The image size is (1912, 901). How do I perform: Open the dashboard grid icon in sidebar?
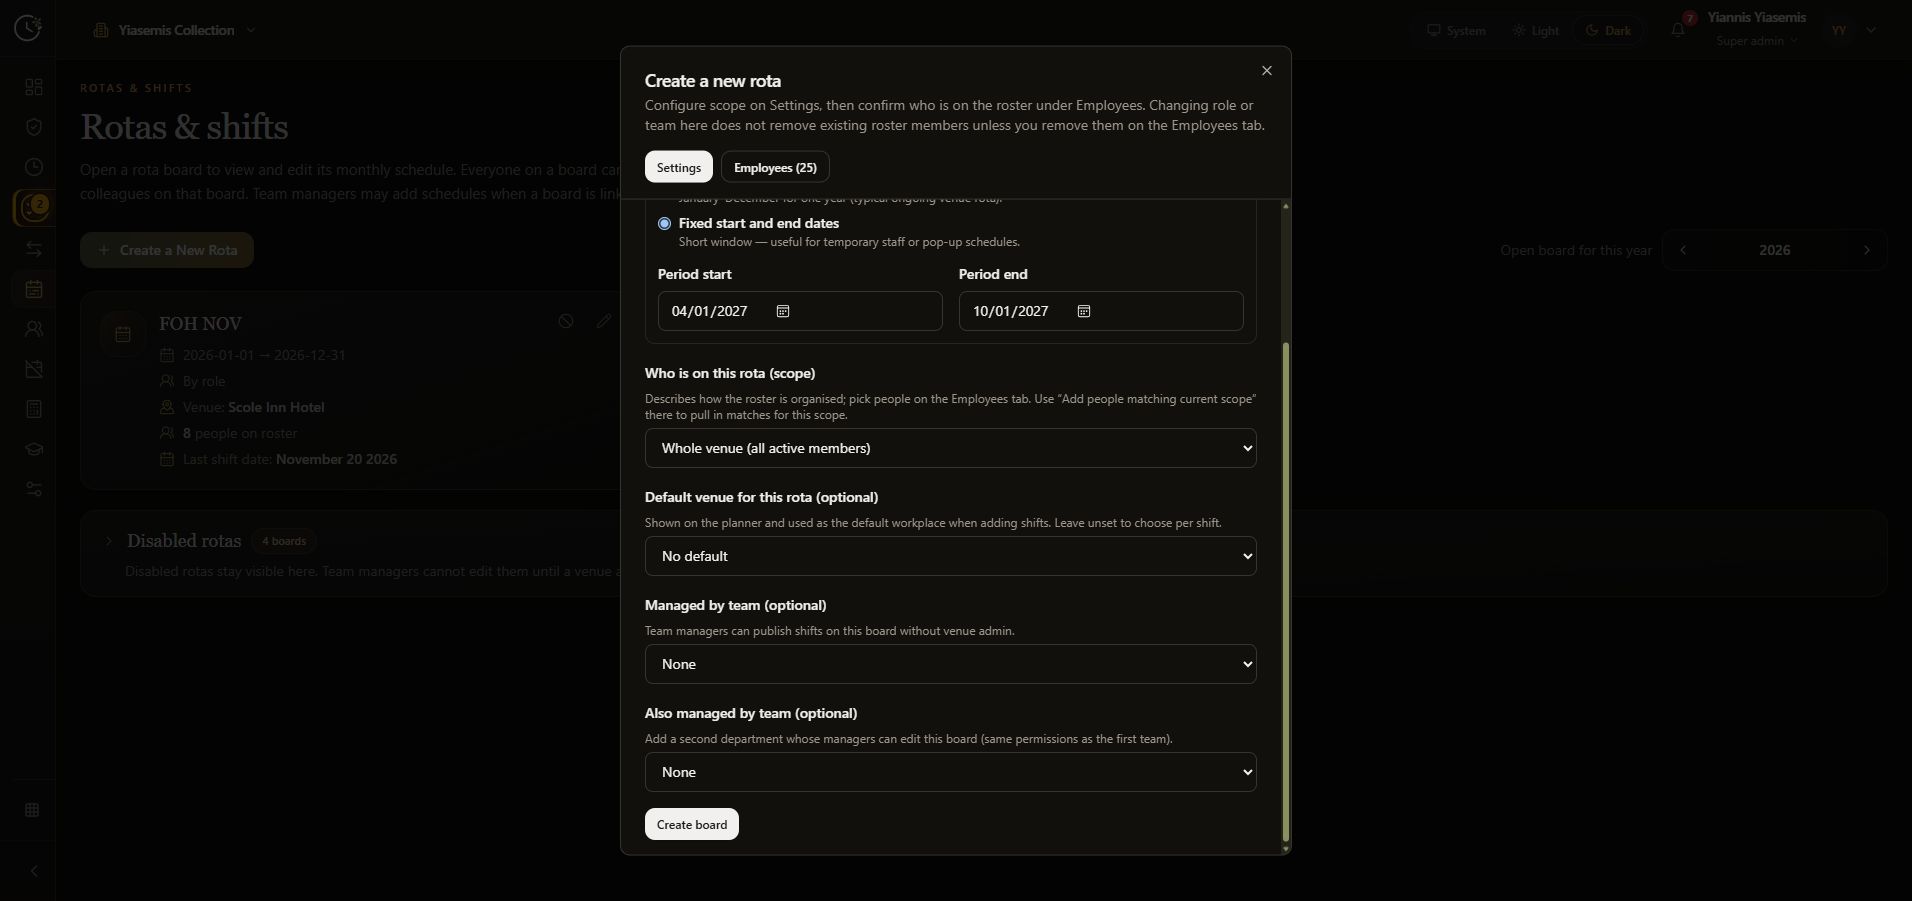click(x=34, y=87)
